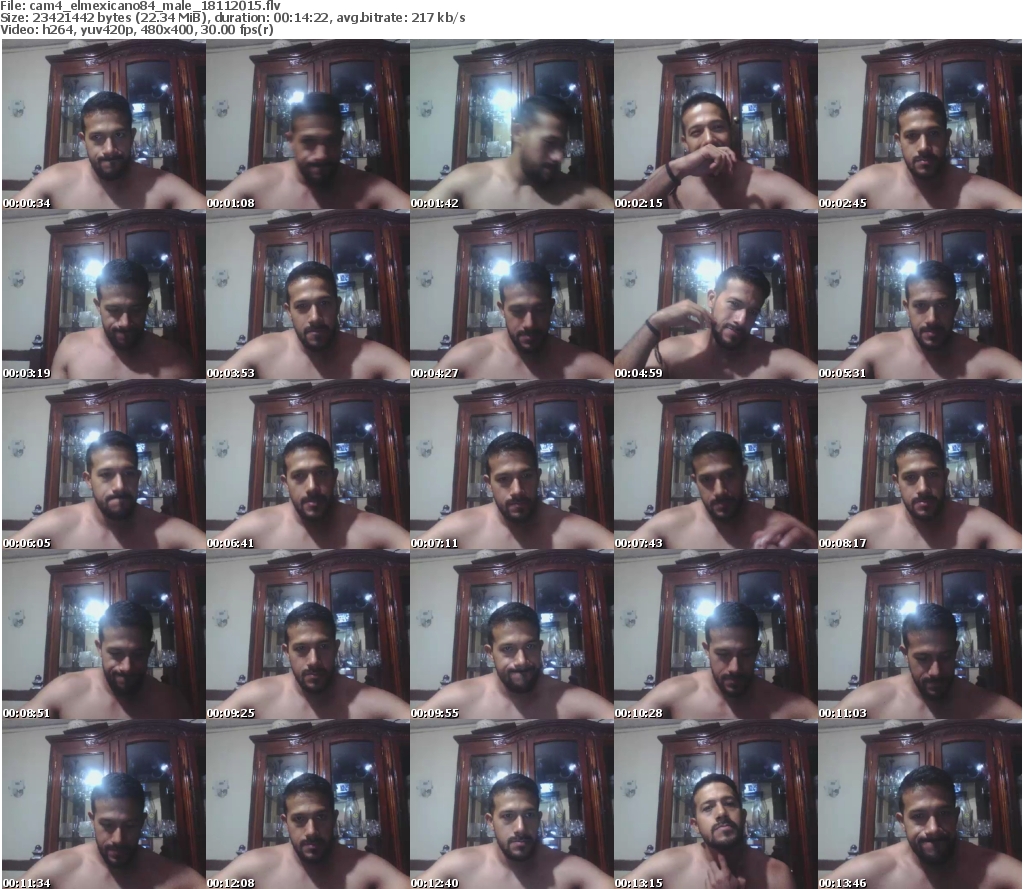The image size is (1024, 889).
Task: View the frame captured at 00:13:15
Action: 715,804
